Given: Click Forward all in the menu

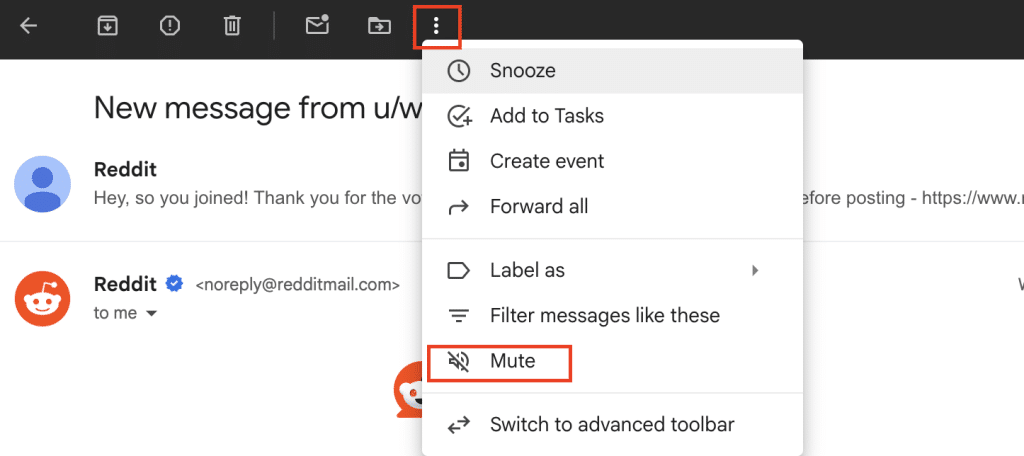Looking at the screenshot, I should 538,207.
